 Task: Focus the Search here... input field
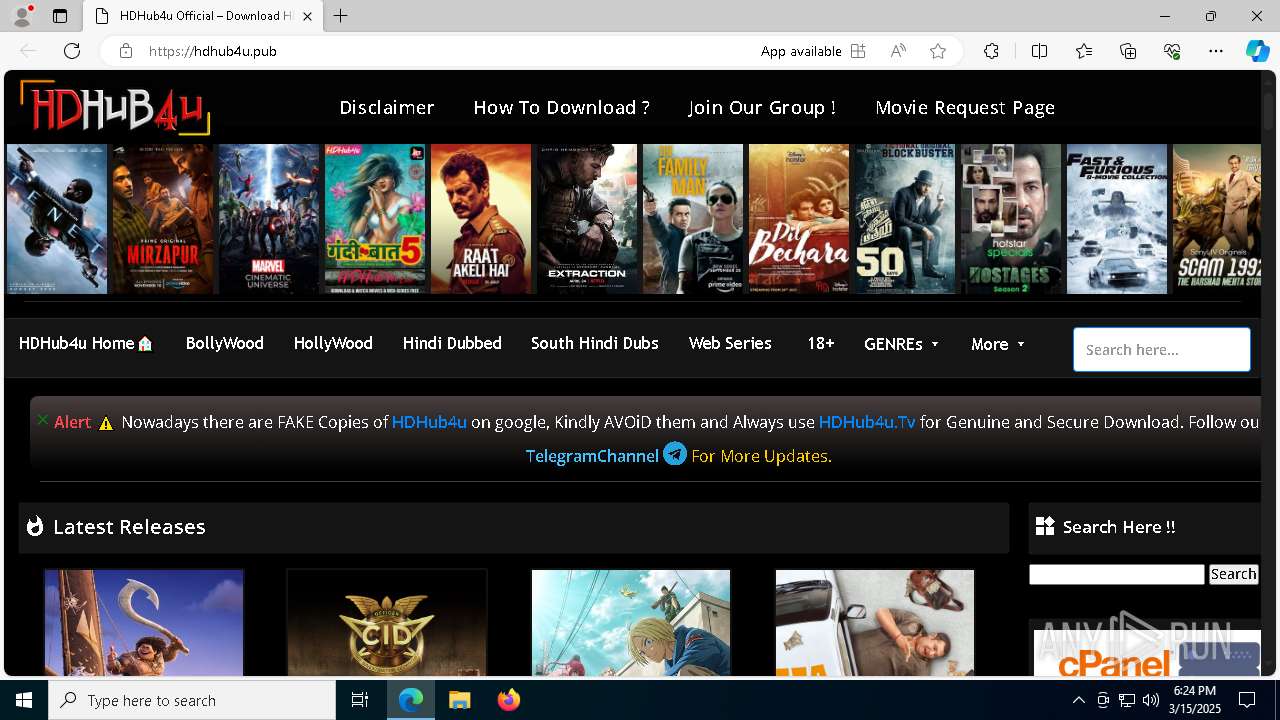point(1162,350)
